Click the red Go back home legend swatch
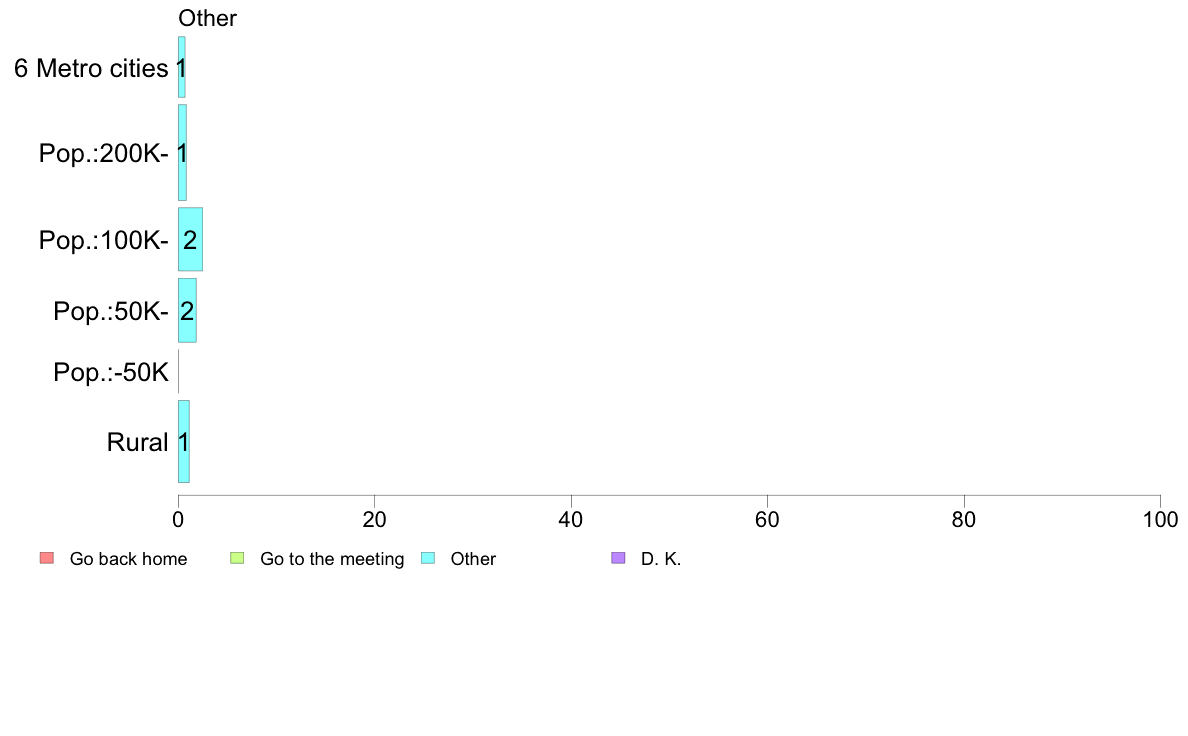 click(x=47, y=559)
